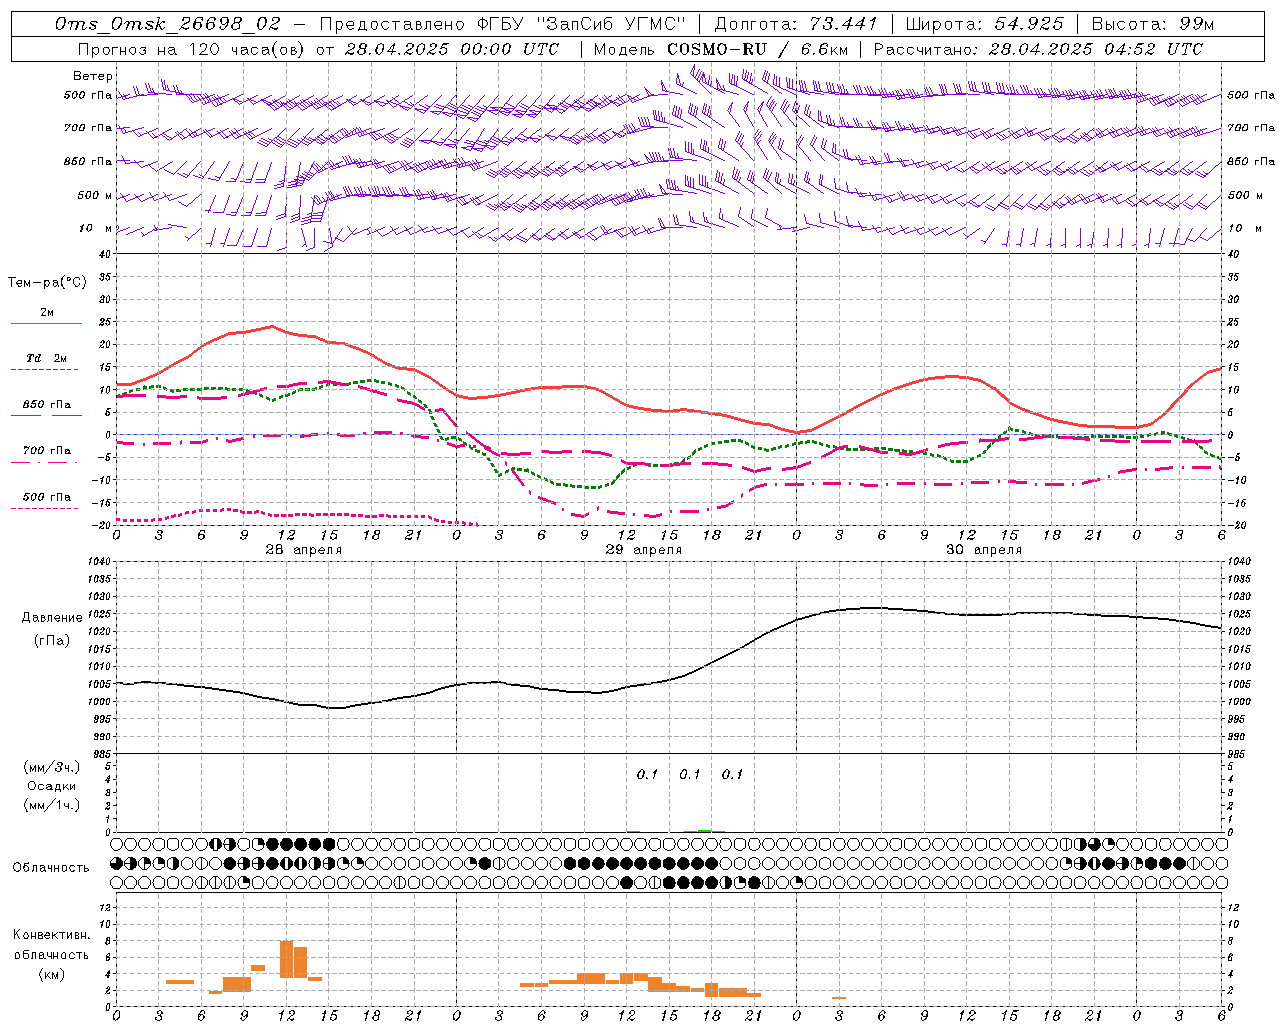
Task: Click the small orange convective bar on 30 апреля
Action: (x=839, y=998)
